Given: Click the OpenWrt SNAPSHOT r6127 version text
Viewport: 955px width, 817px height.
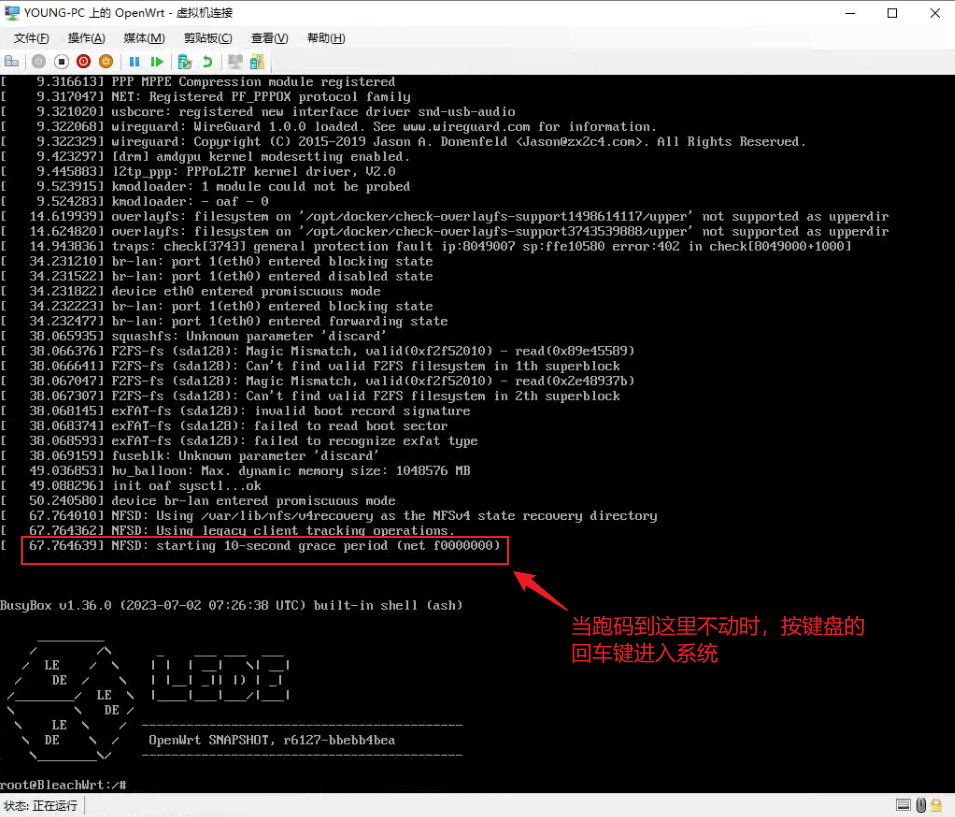Looking at the screenshot, I should [272, 740].
